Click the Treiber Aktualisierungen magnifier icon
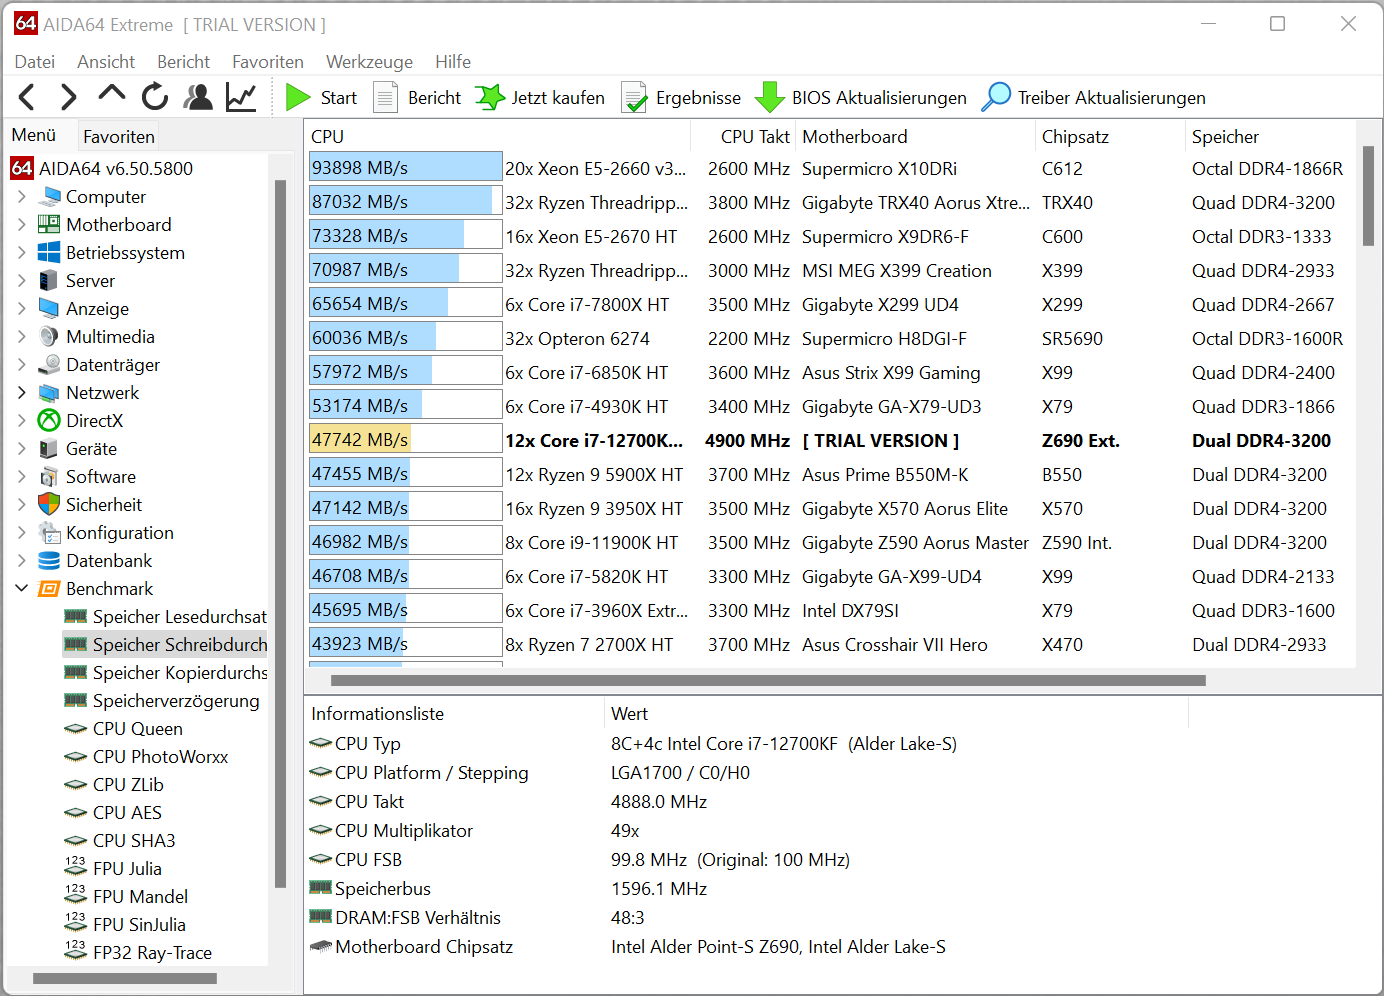1384x996 pixels. pos(996,97)
